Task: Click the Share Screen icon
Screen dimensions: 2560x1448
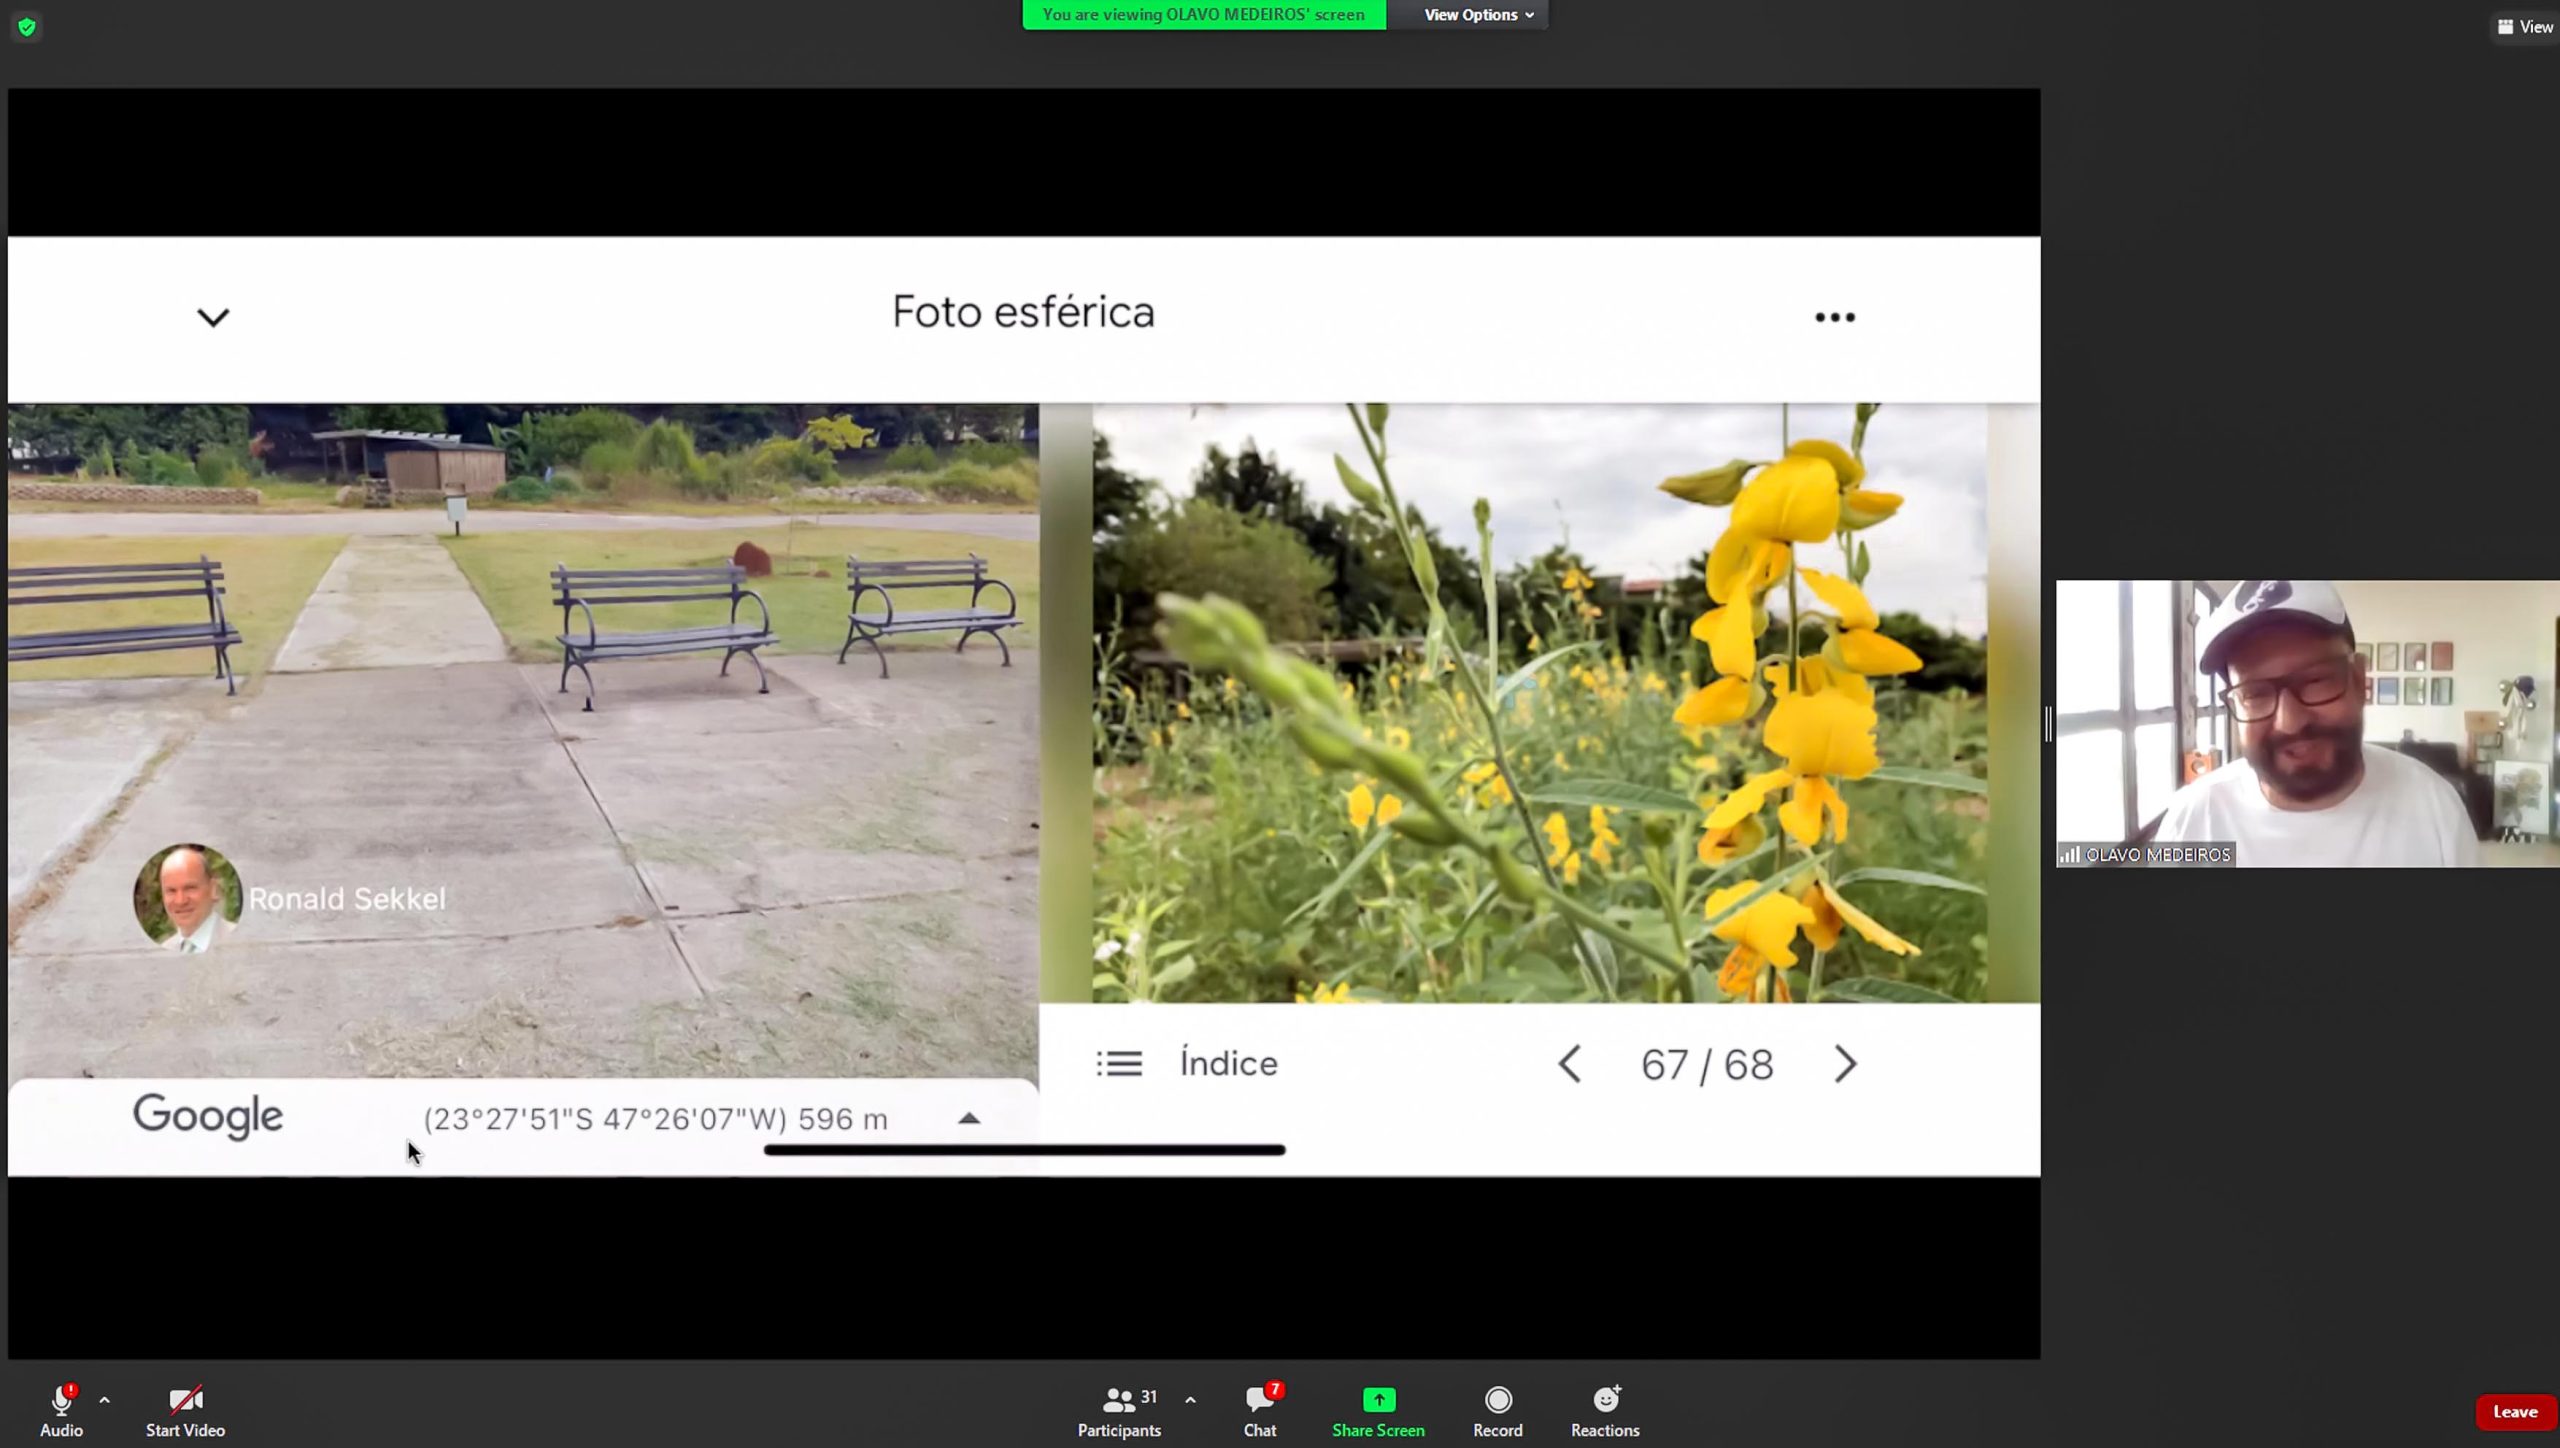Action: pyautogui.click(x=1377, y=1400)
